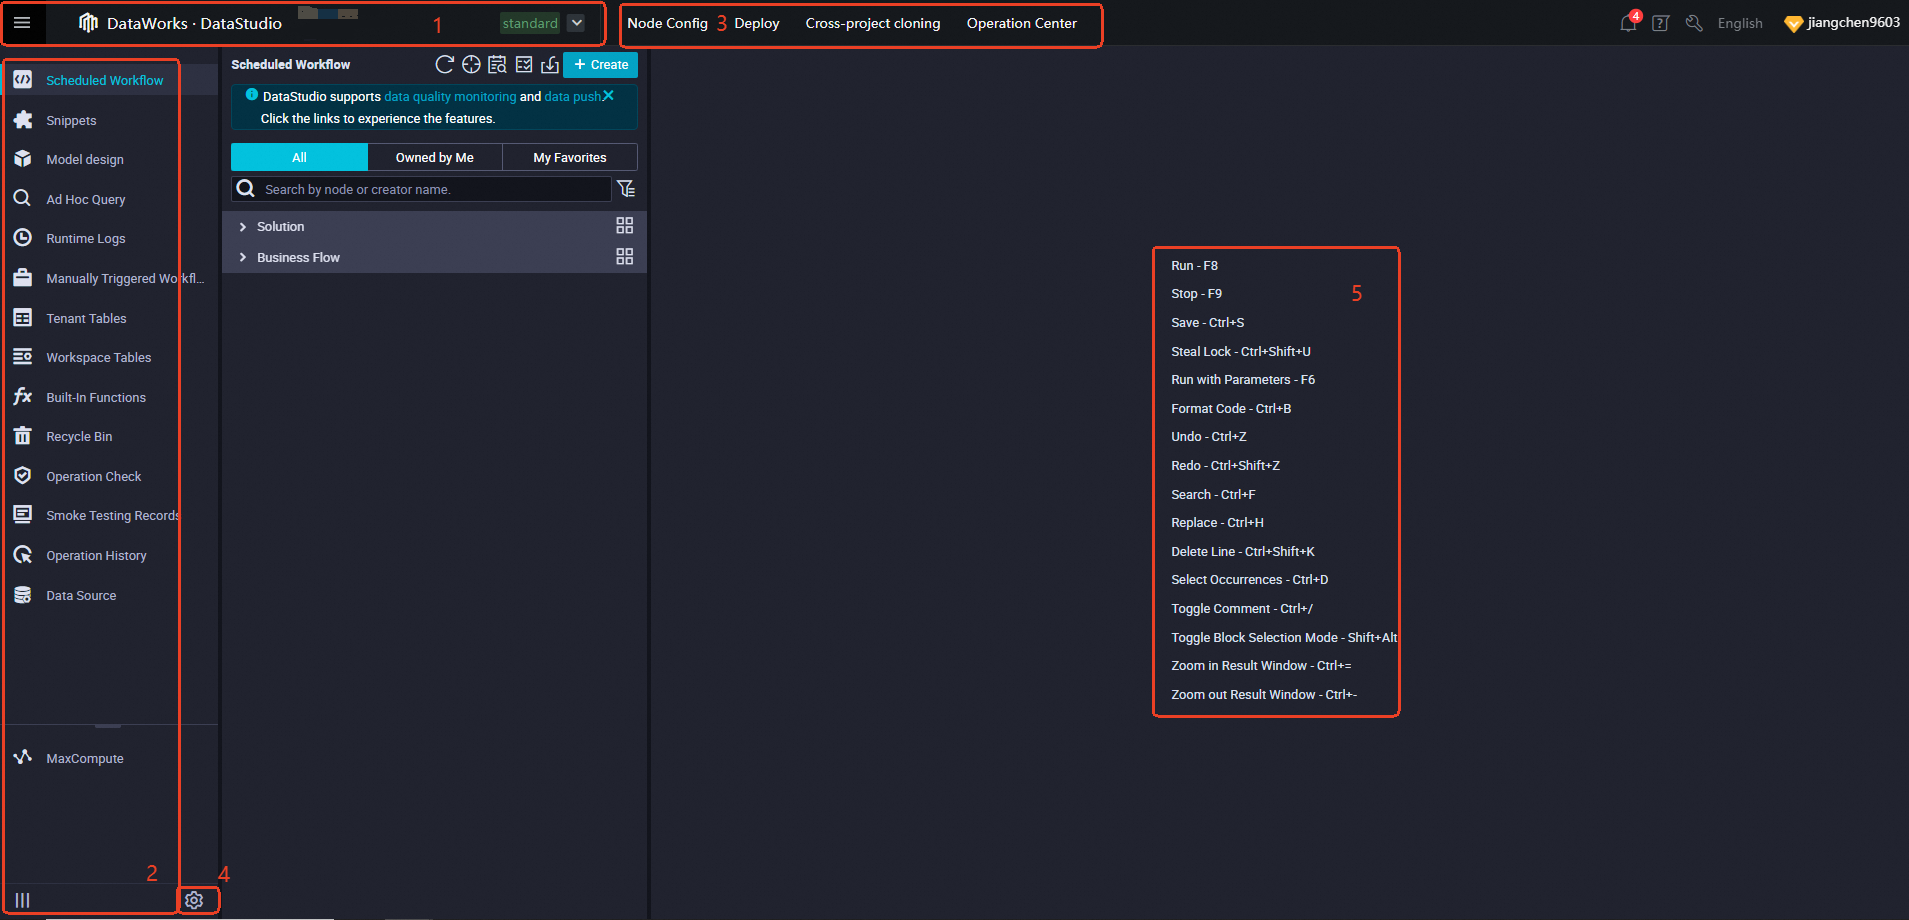Open the filter icon beside the search box

click(626, 188)
